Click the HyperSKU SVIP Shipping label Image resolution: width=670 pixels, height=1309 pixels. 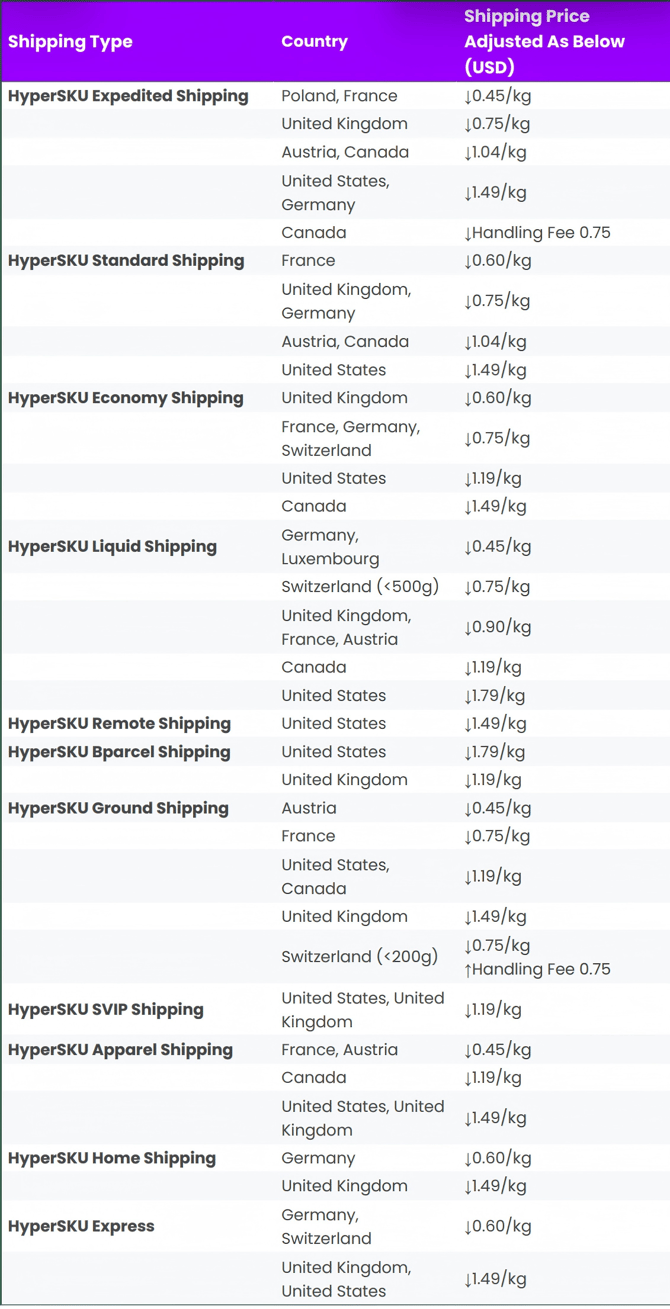pyautogui.click(x=106, y=1010)
